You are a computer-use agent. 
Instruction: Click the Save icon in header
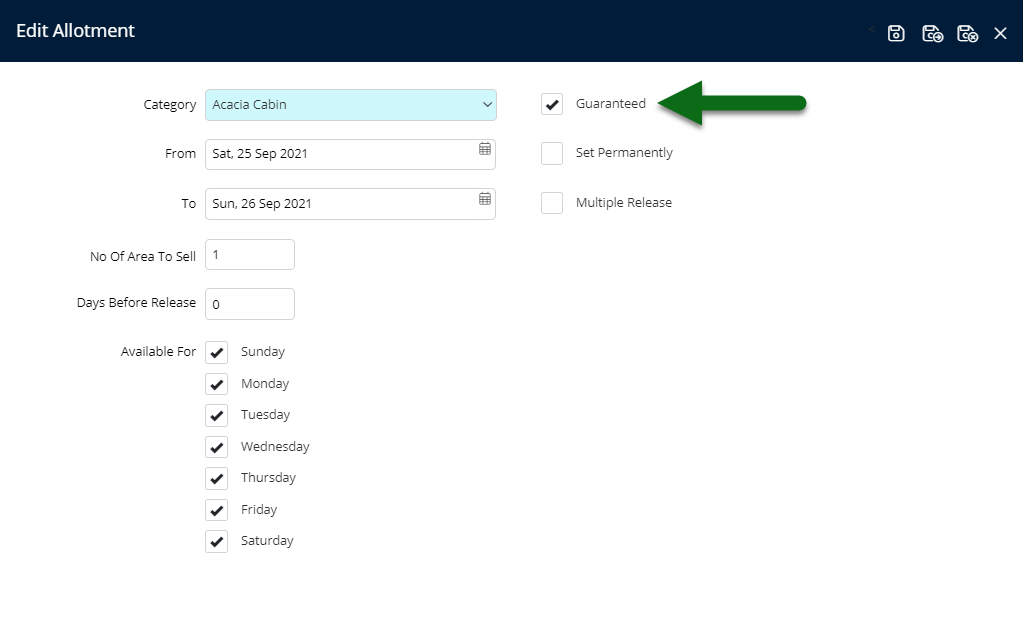point(896,33)
